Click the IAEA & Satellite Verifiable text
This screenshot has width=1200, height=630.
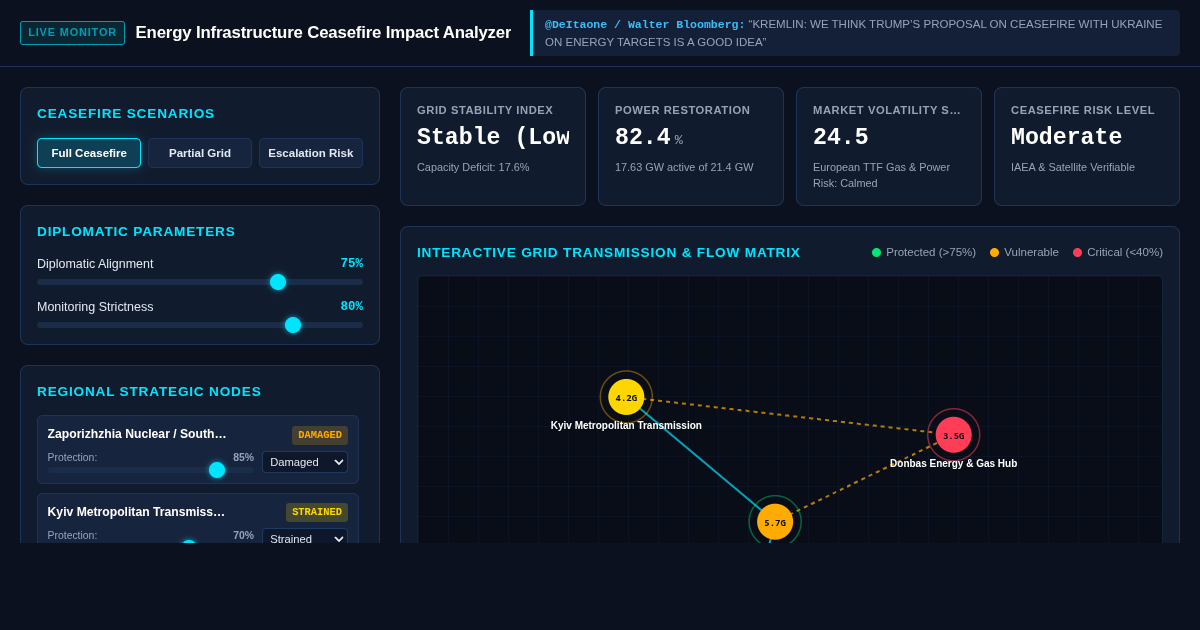point(1073,167)
